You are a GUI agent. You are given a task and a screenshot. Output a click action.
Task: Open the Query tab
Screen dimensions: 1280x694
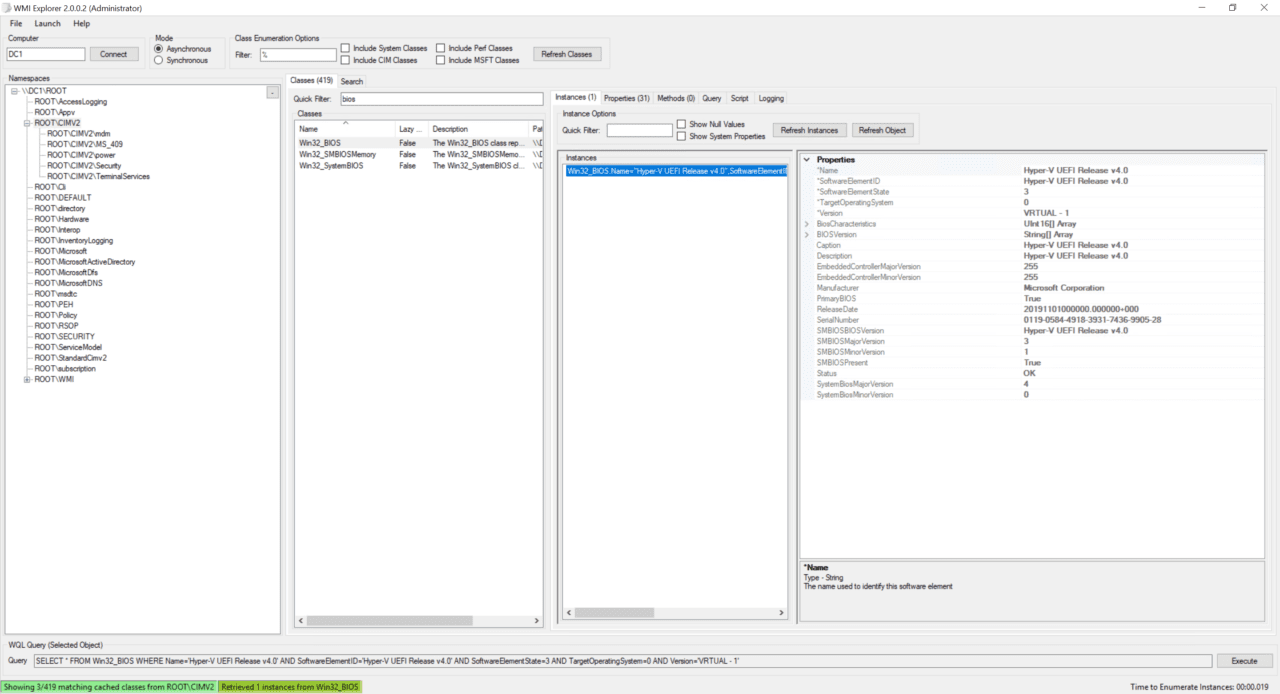[712, 98]
